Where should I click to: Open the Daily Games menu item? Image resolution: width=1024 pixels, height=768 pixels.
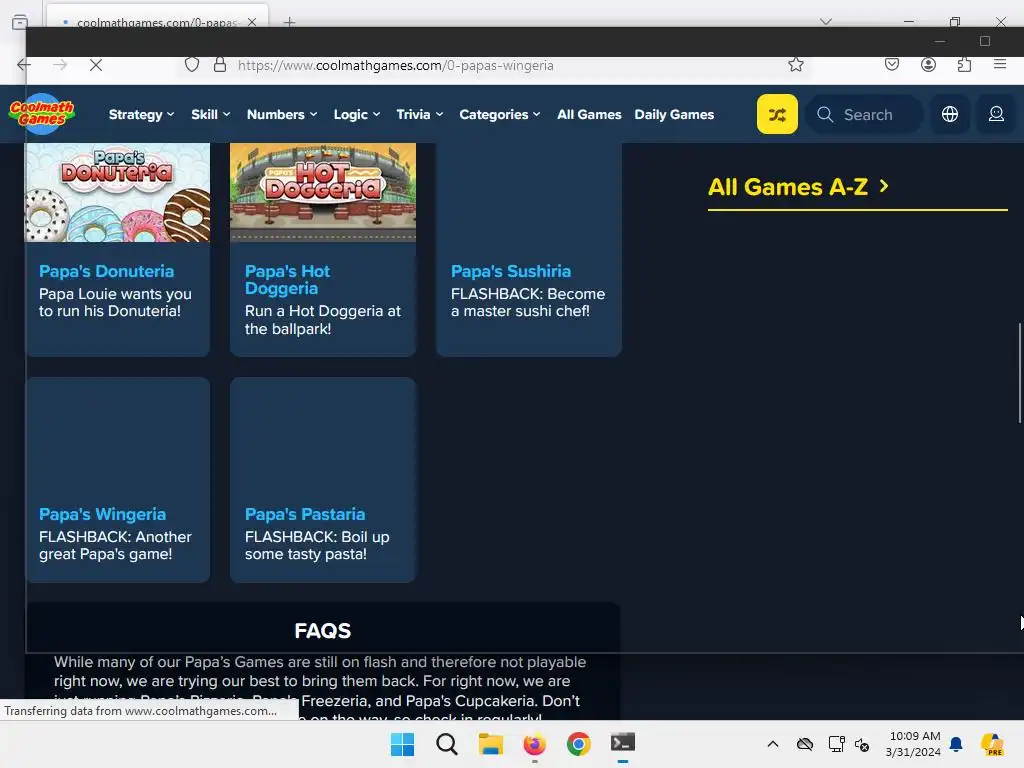coord(674,114)
